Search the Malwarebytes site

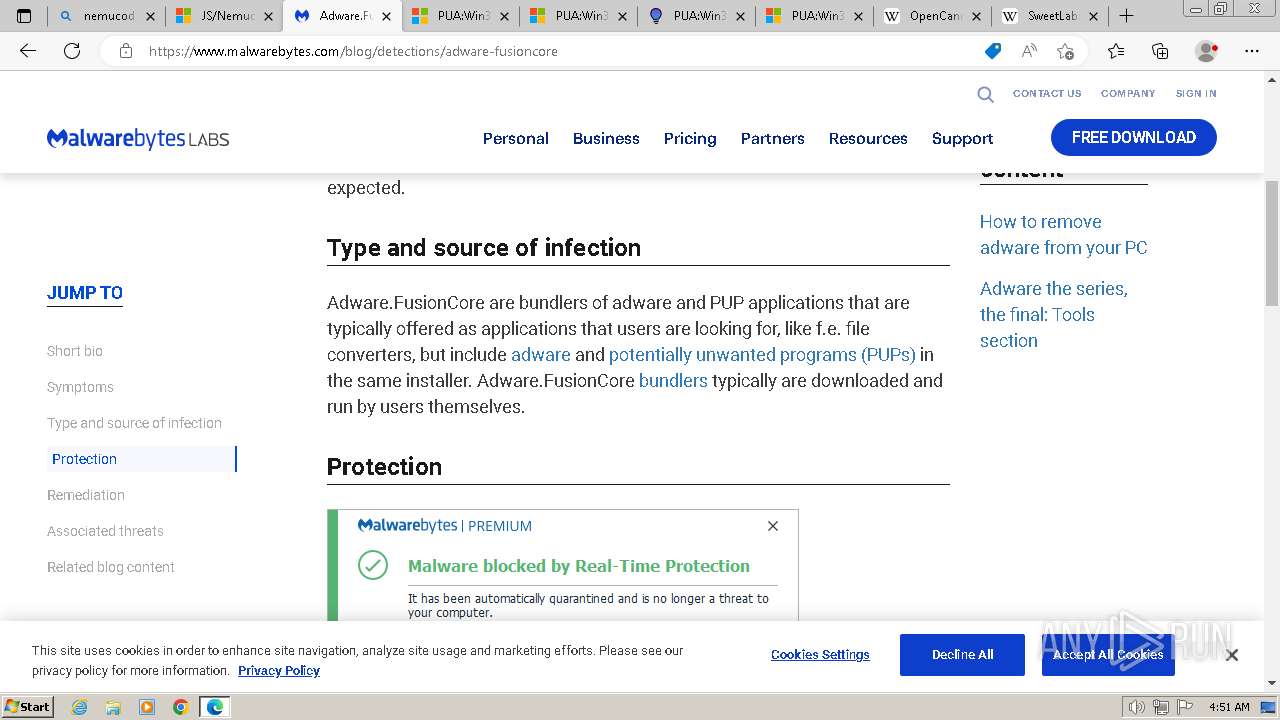(x=985, y=94)
